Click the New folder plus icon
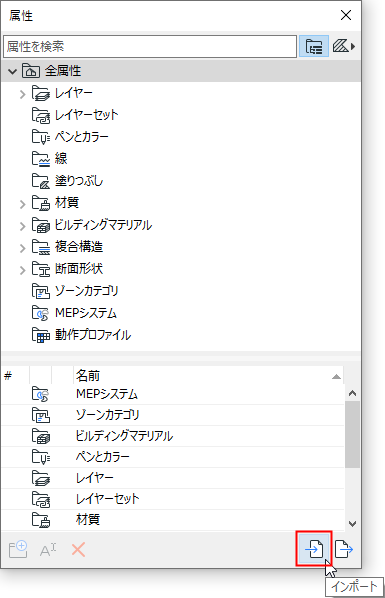 [x=18, y=550]
